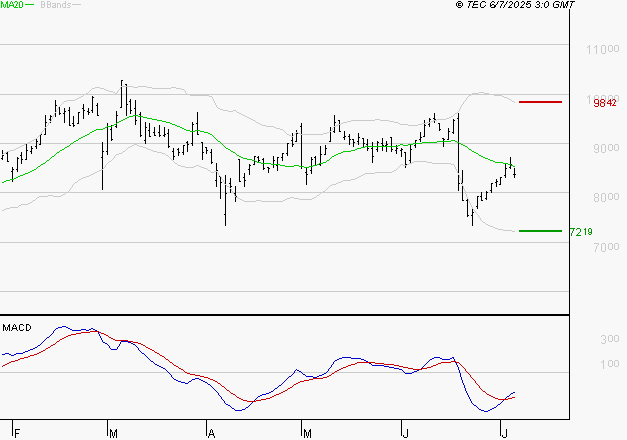
Task: Click the TEC copyright timestamp text
Action: (x=515, y=5)
